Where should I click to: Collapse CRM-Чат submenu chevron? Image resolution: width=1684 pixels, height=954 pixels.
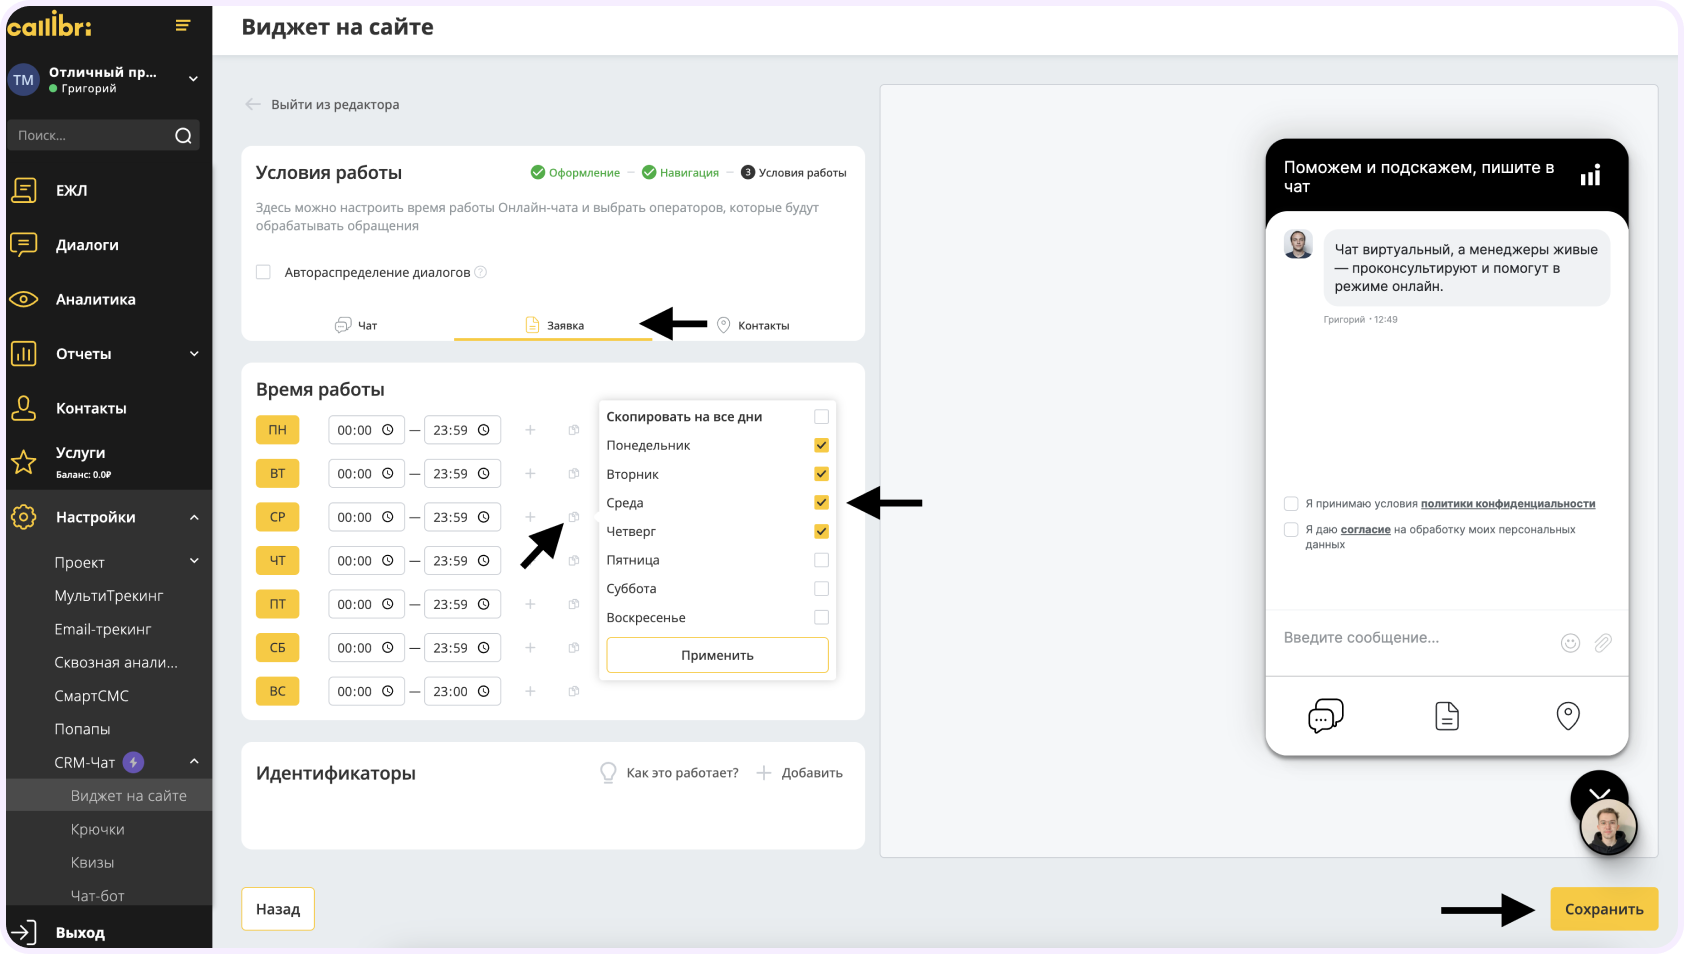click(194, 762)
